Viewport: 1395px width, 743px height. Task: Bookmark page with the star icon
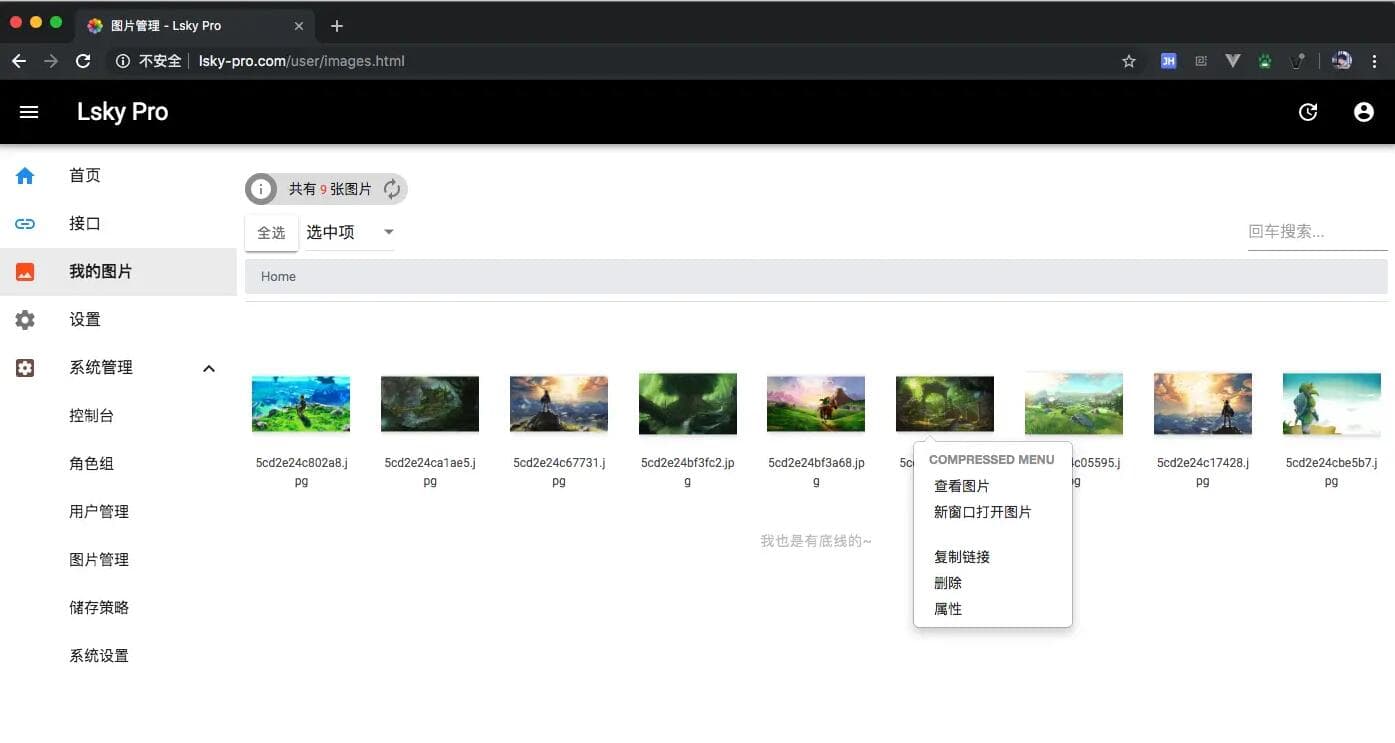coord(1129,61)
